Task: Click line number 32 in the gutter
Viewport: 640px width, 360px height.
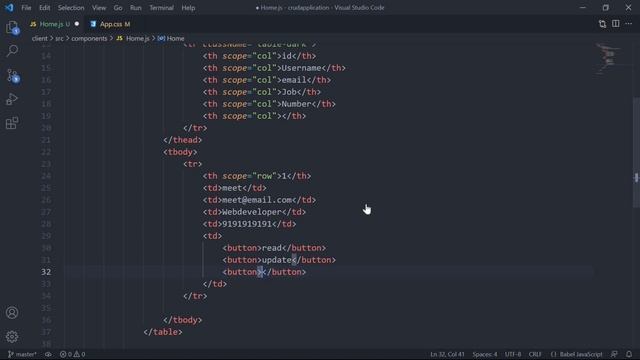Action: click(46, 272)
